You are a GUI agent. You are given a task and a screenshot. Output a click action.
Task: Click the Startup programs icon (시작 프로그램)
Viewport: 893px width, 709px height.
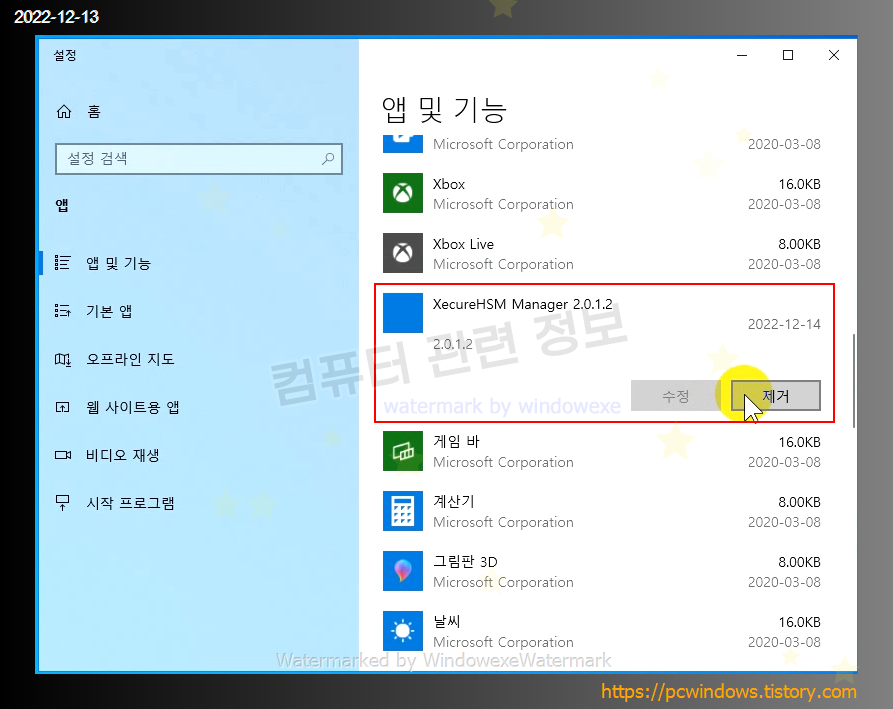coord(63,502)
